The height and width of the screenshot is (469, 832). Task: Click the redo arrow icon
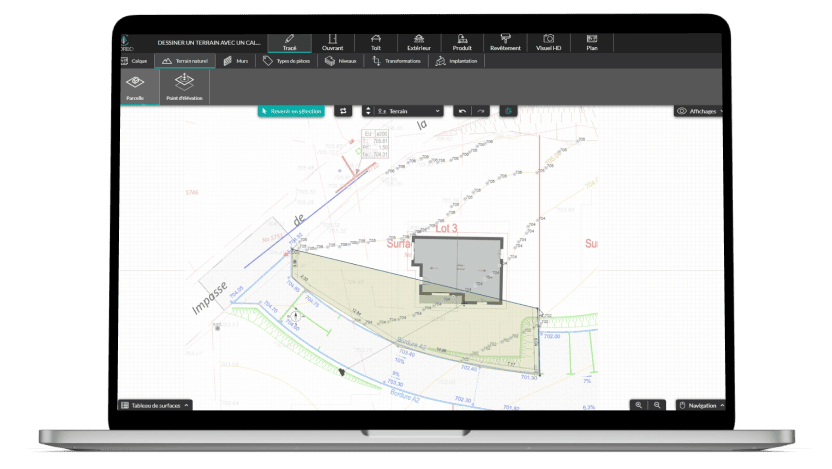click(x=480, y=111)
